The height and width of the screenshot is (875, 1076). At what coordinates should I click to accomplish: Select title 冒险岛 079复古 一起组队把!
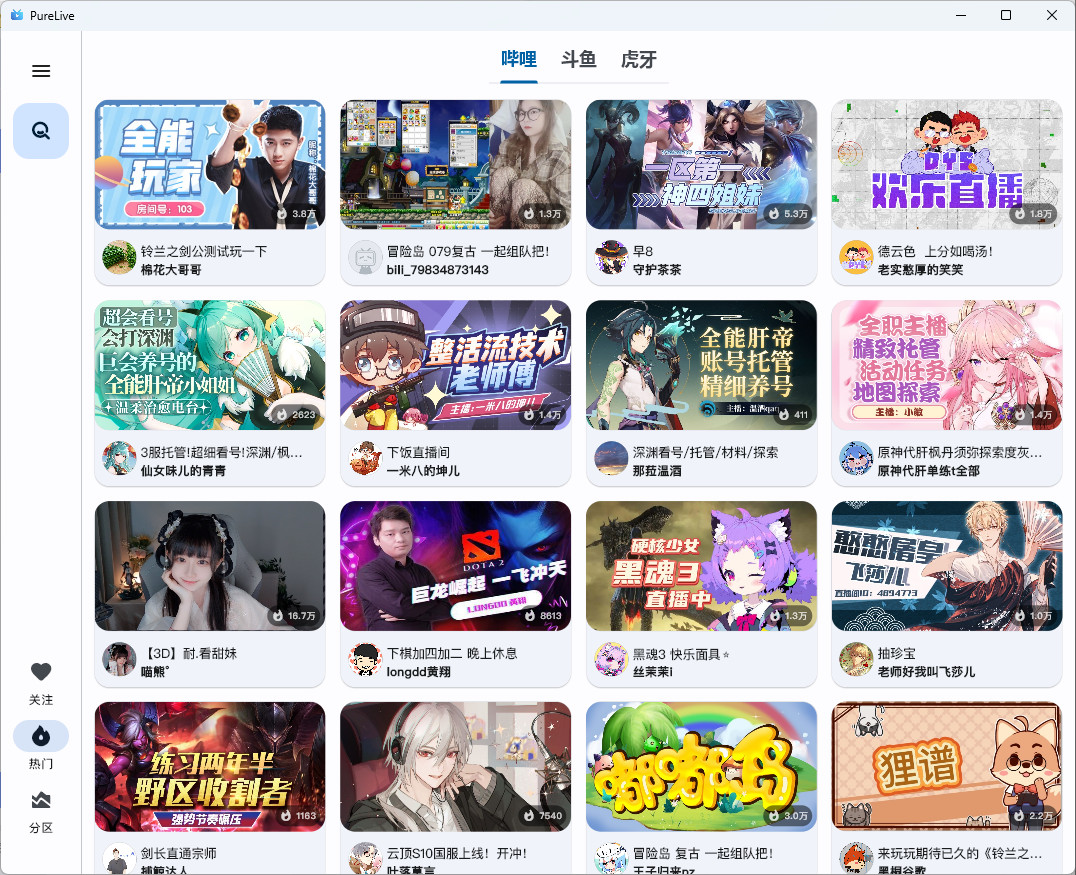[x=468, y=251]
